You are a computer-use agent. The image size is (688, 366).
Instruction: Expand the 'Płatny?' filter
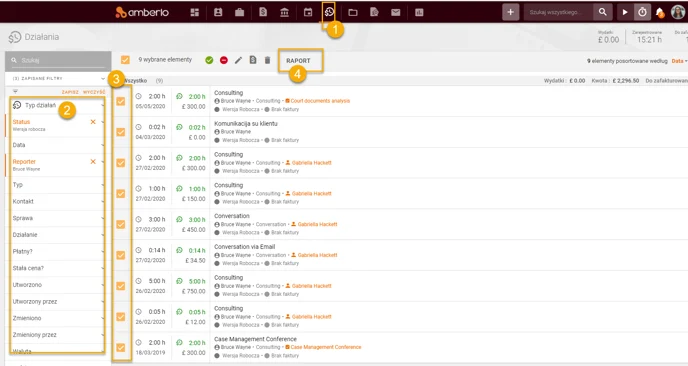pyautogui.click(x=57, y=251)
